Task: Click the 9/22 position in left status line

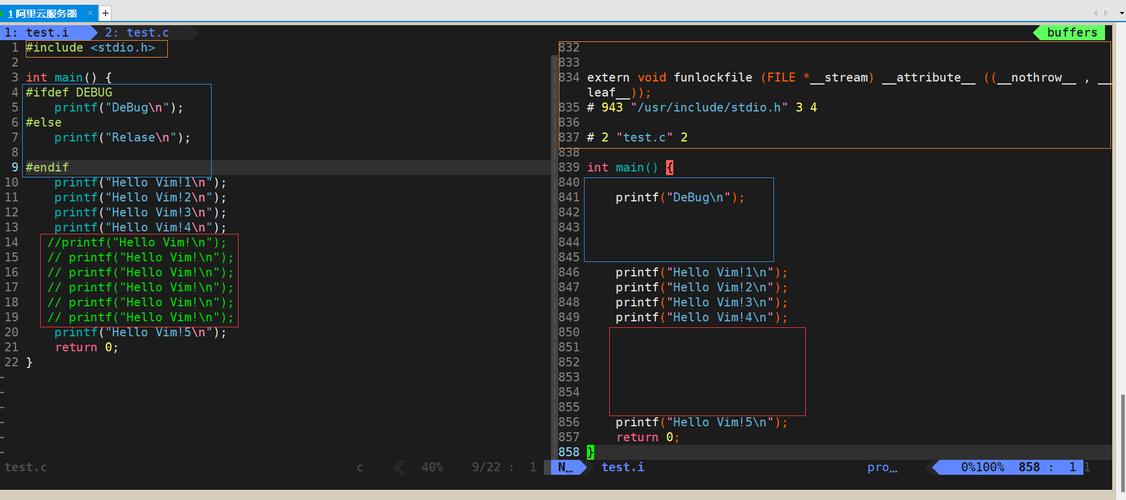Action: click(486, 468)
